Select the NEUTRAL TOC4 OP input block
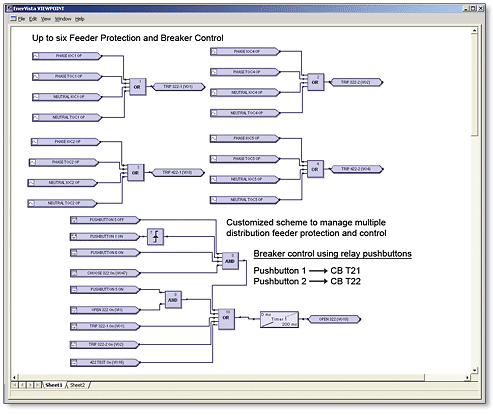 click(245, 113)
